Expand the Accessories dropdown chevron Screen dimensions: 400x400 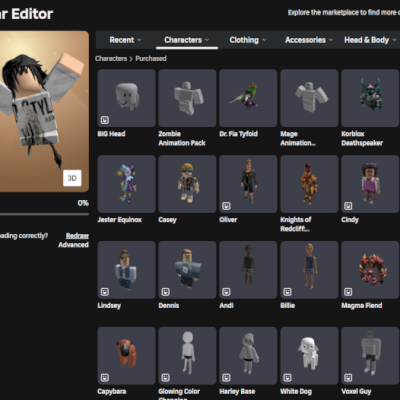tap(331, 40)
